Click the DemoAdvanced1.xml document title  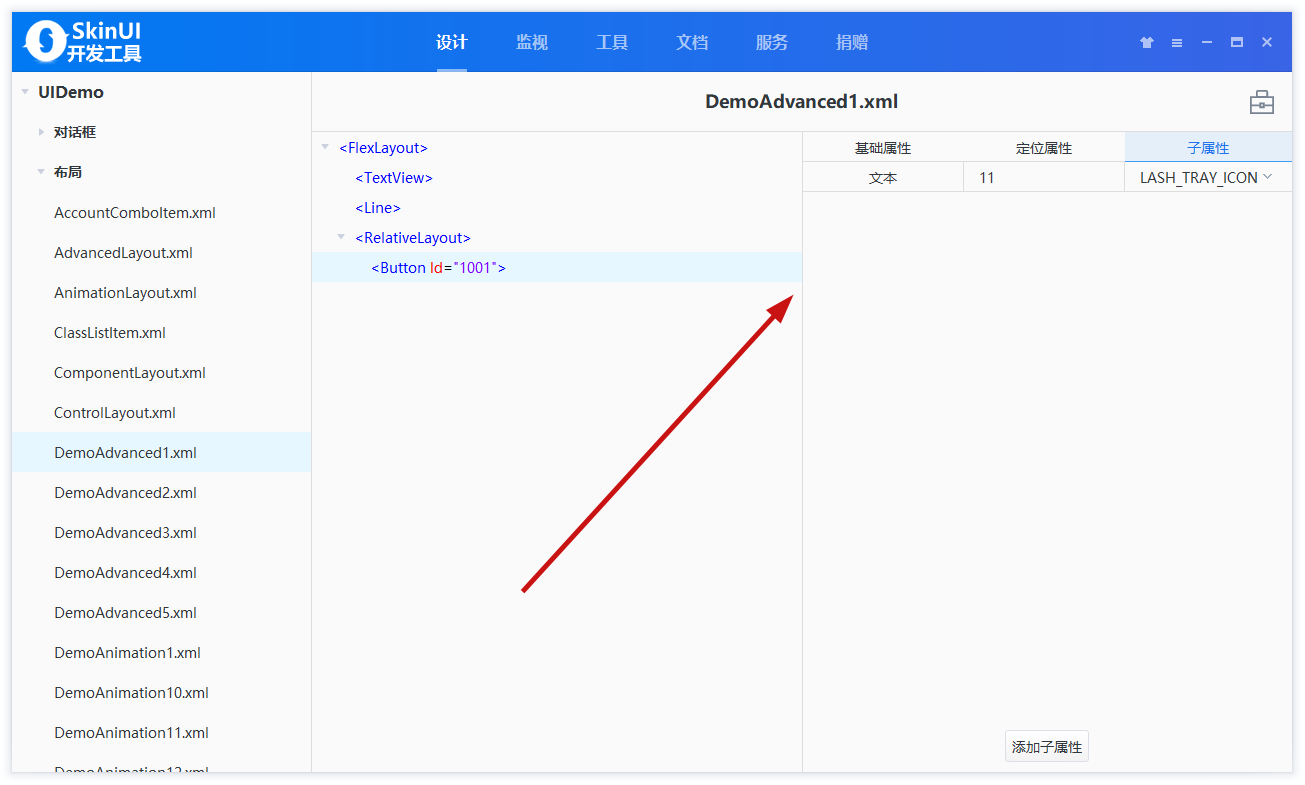point(801,101)
